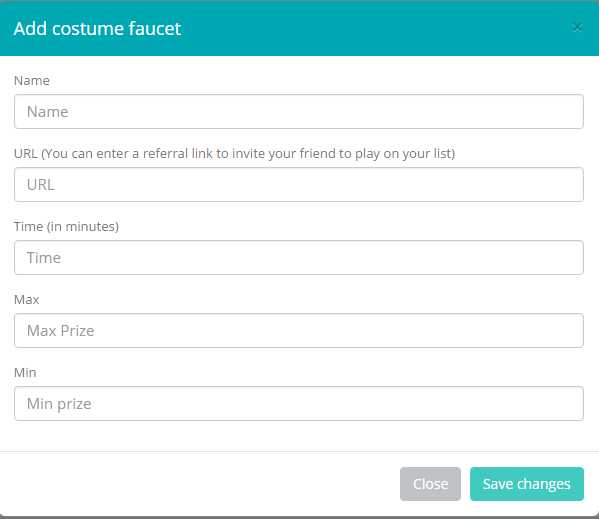Click the Add costume faucet title
Screen dimensions: 599x519
click(97, 29)
